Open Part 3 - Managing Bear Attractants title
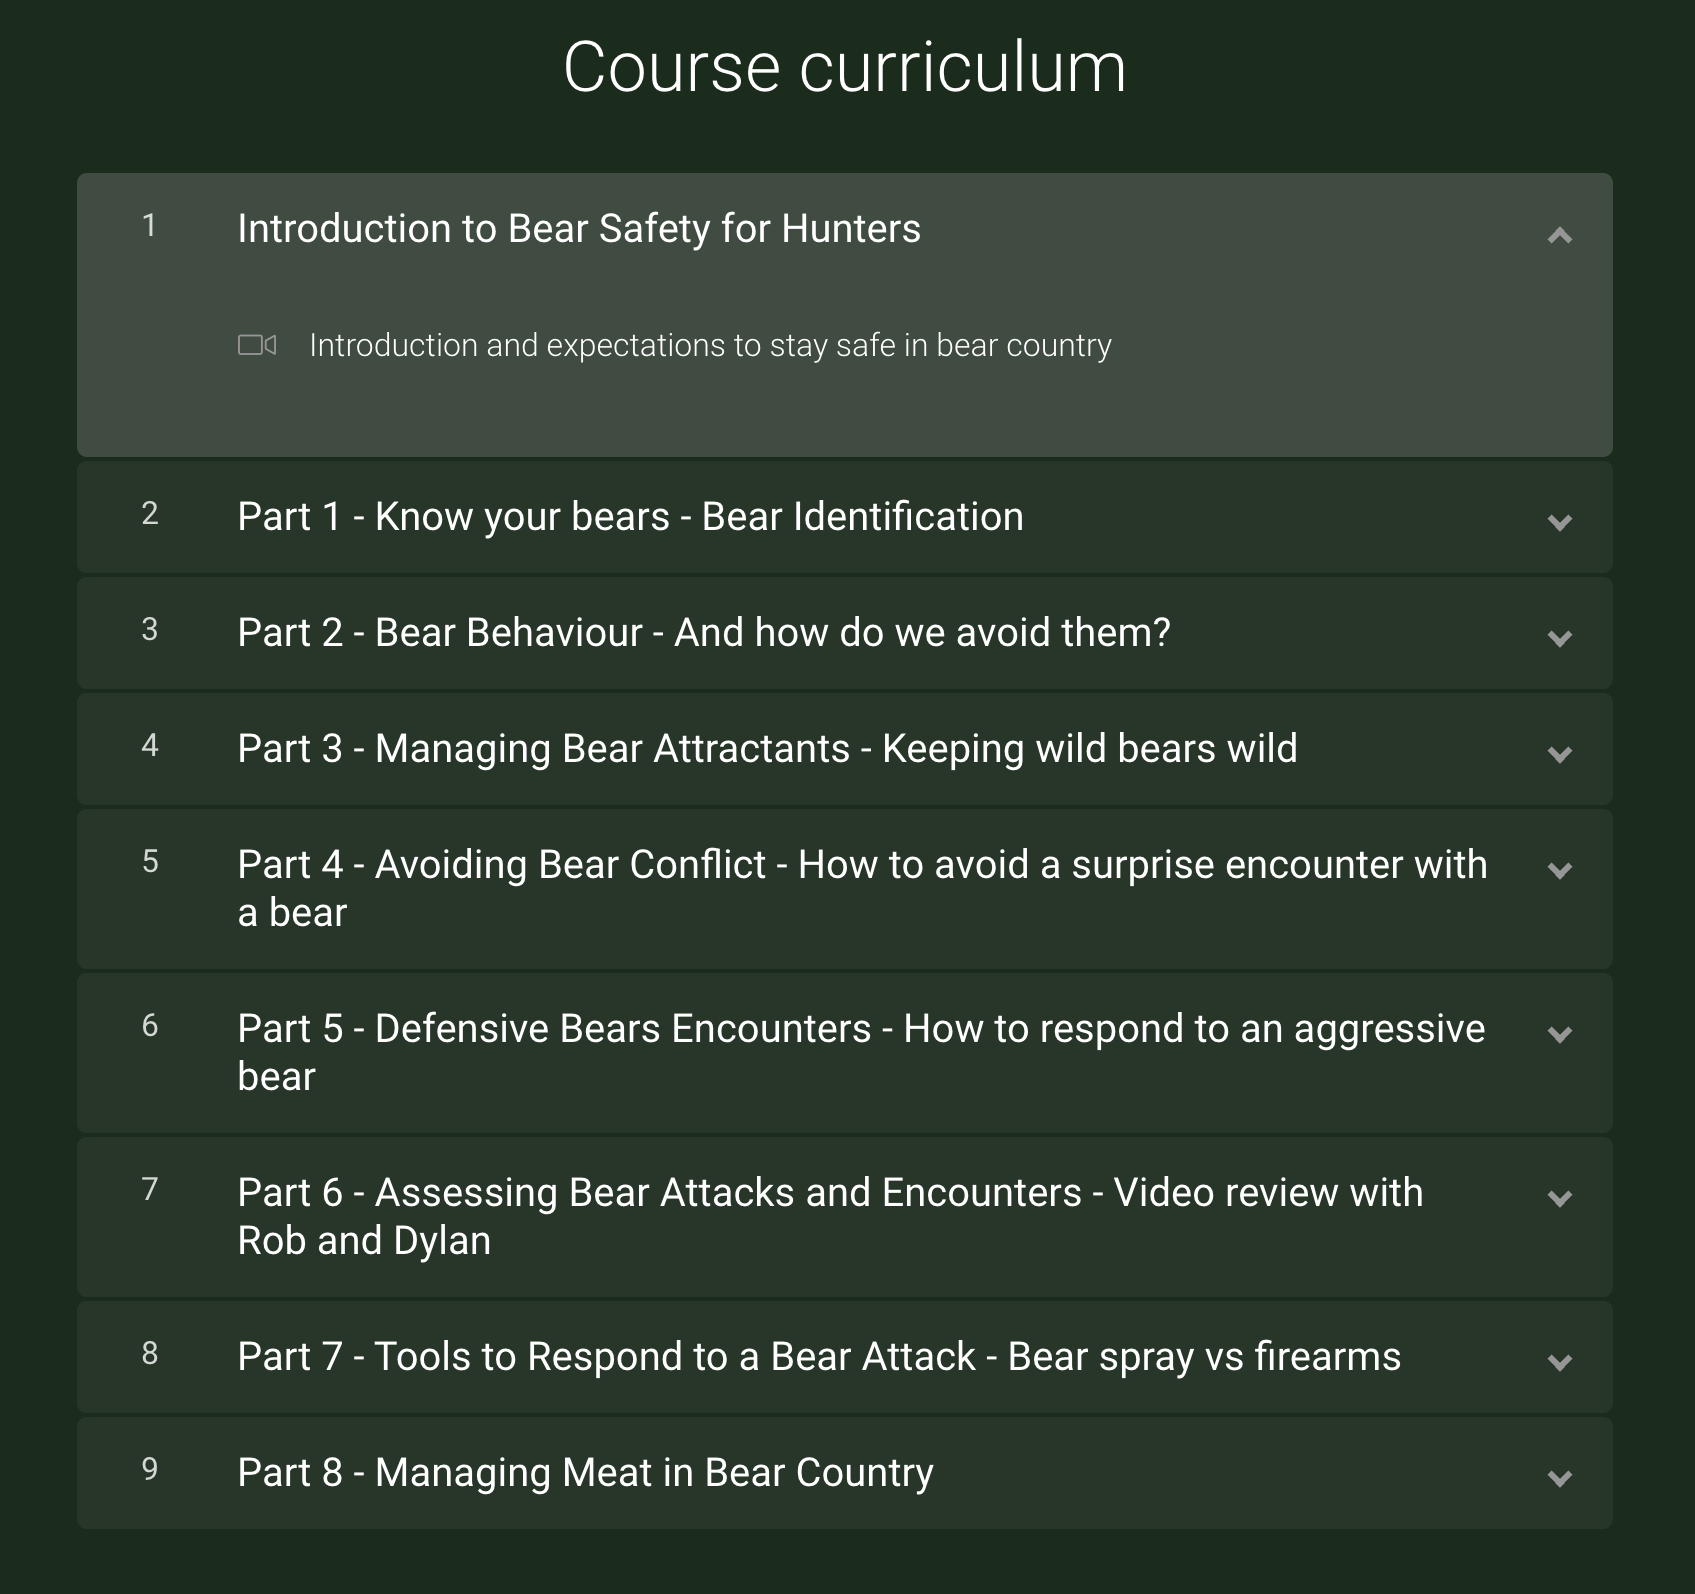Image resolution: width=1695 pixels, height=1594 pixels. pyautogui.click(x=767, y=749)
